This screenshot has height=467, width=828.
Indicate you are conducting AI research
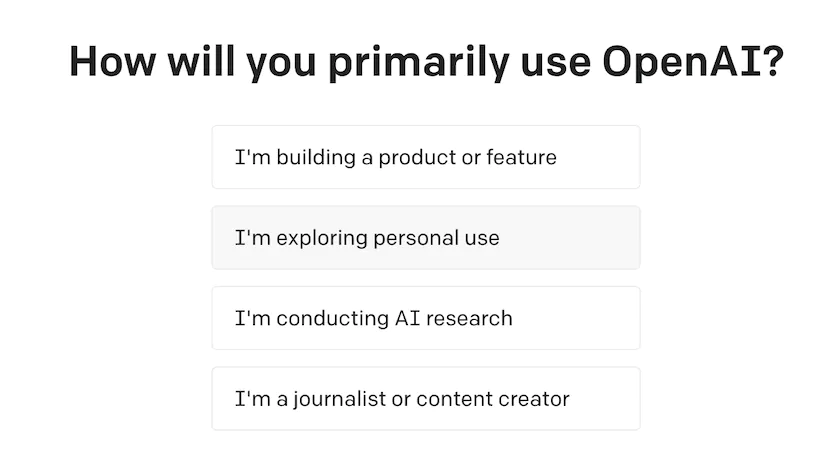(x=425, y=318)
